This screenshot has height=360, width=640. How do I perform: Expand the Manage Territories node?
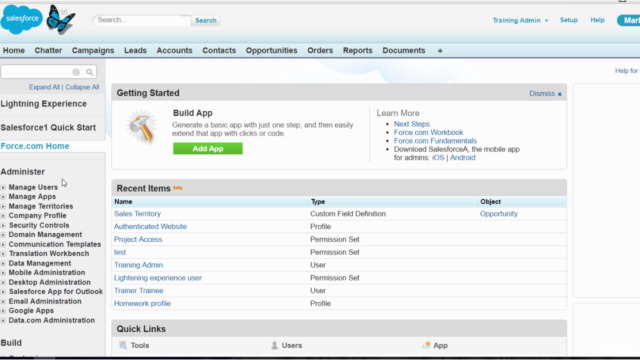tap(3, 207)
